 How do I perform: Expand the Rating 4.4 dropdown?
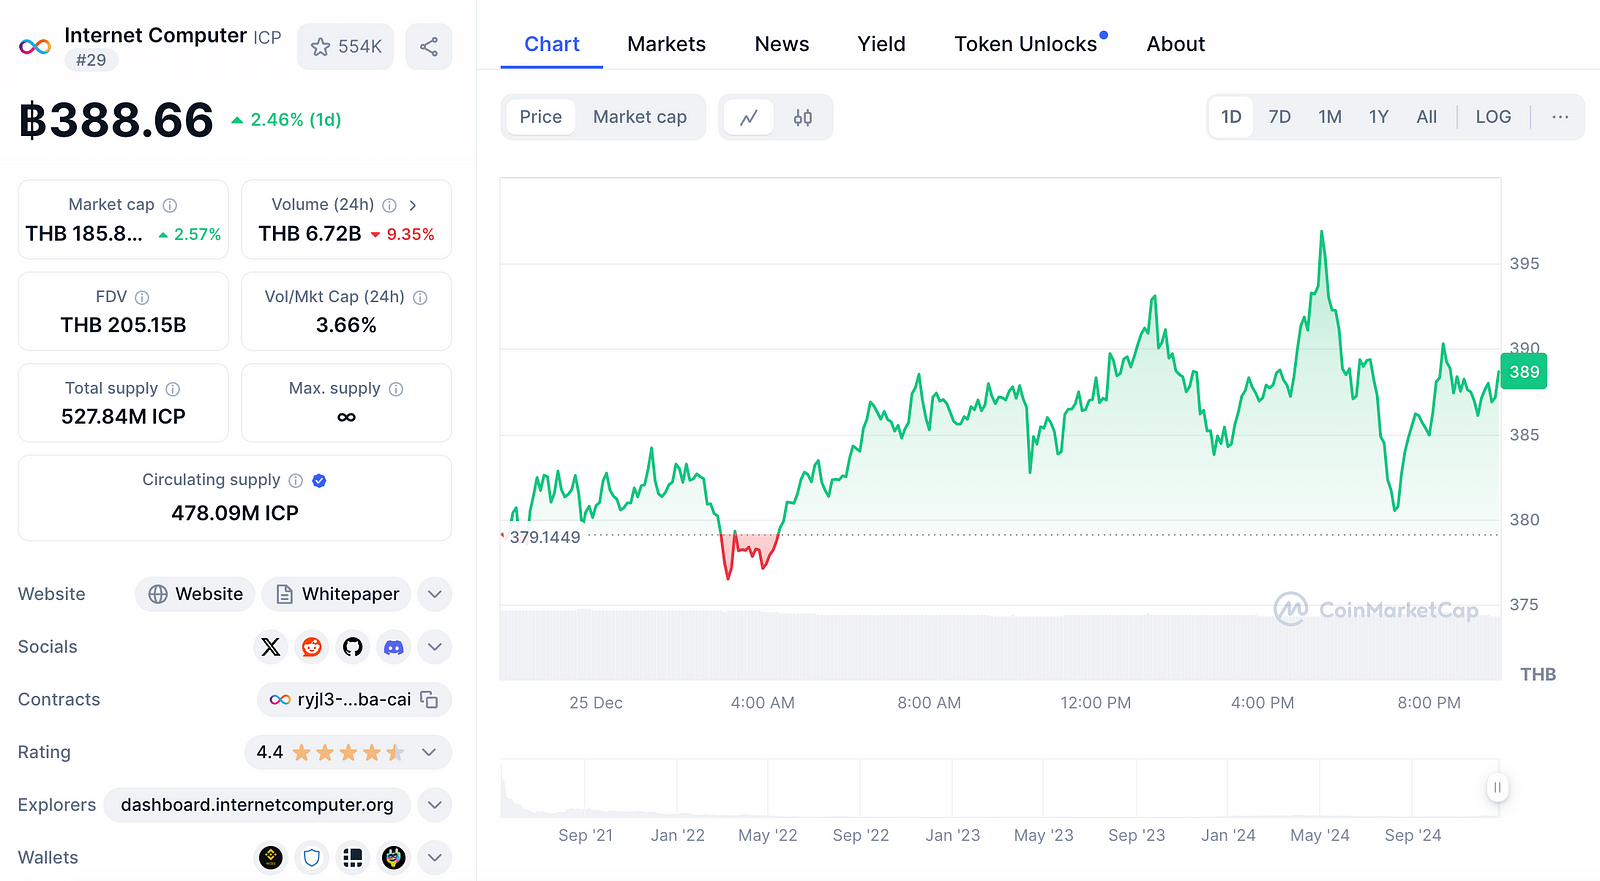429,752
